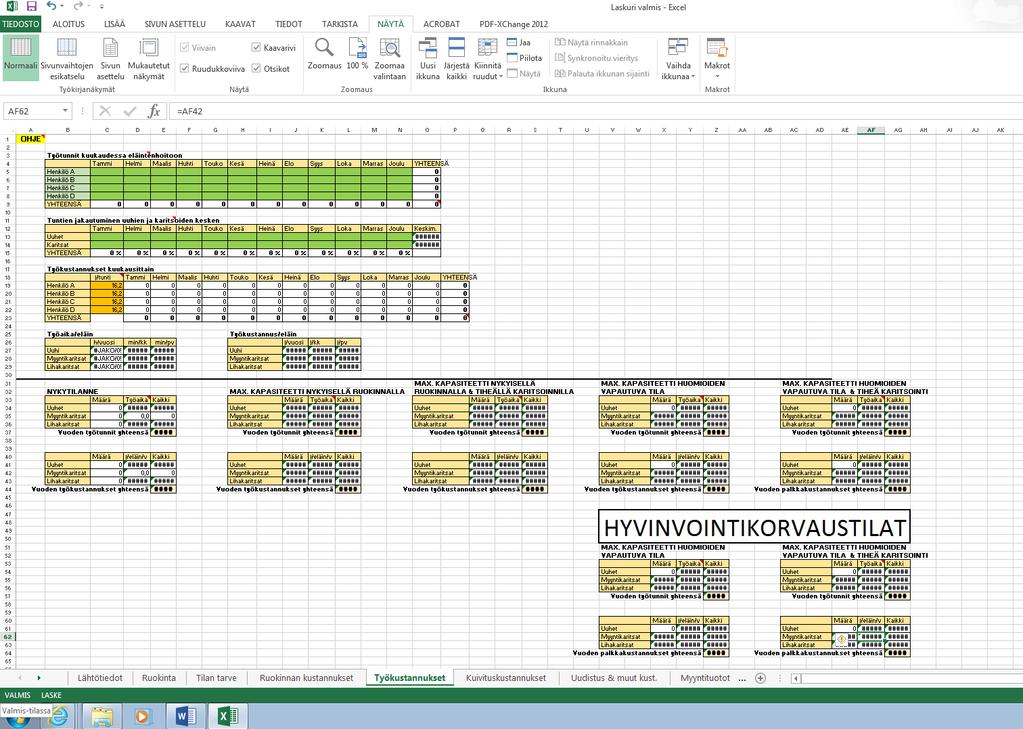
Task: Select Normaali workbook view
Action: pos(20,57)
